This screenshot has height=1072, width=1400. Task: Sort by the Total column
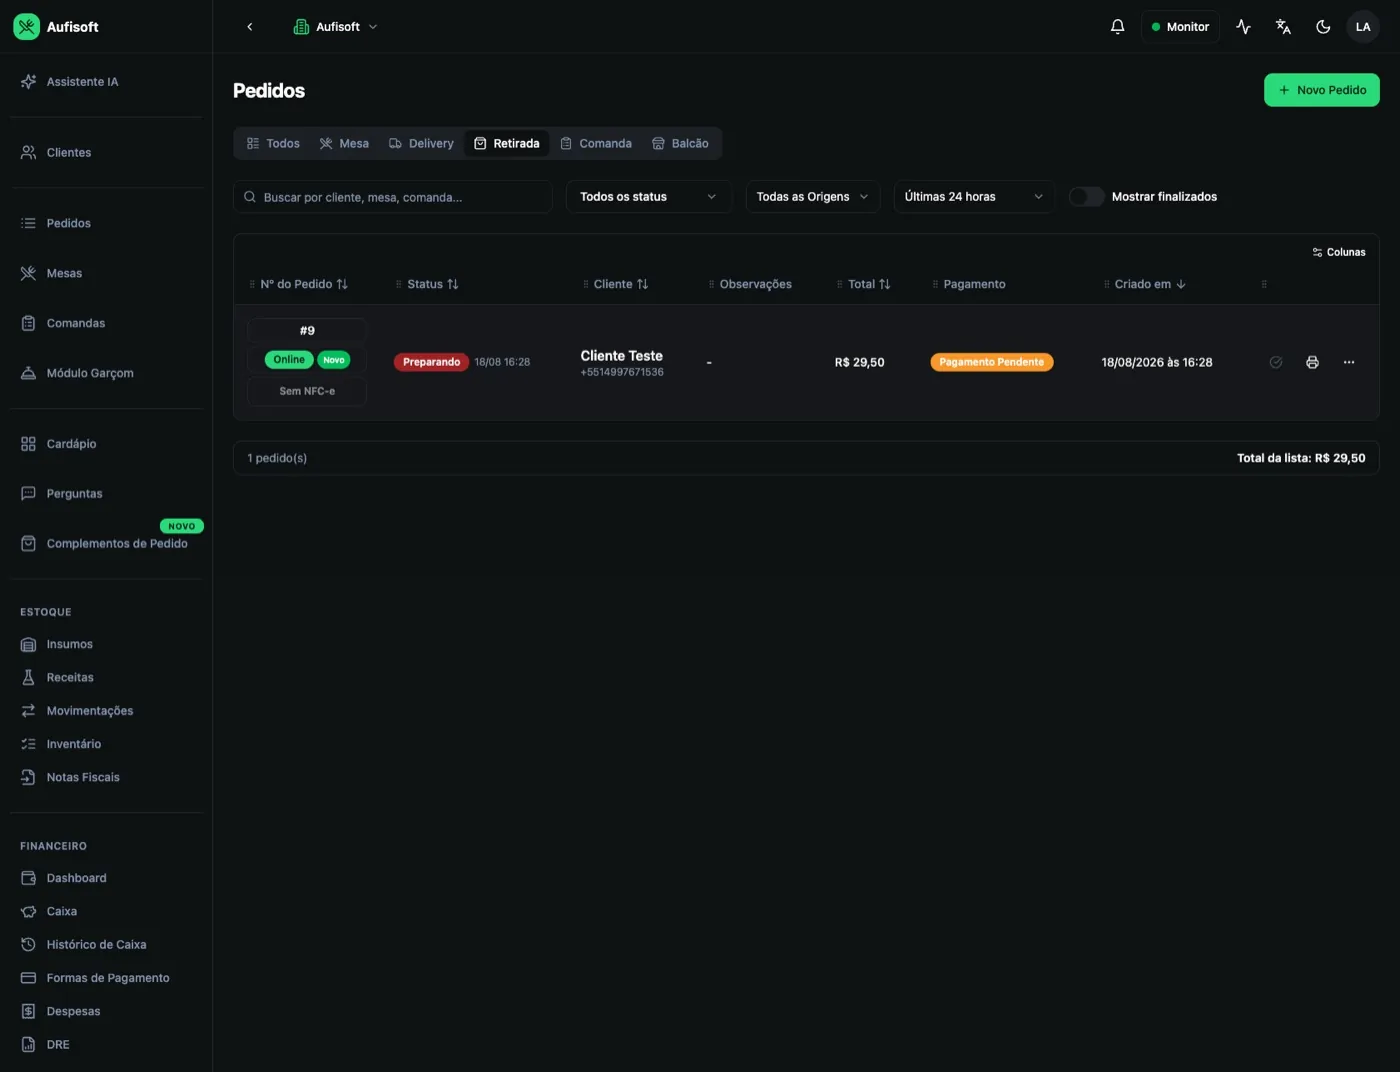coord(868,284)
